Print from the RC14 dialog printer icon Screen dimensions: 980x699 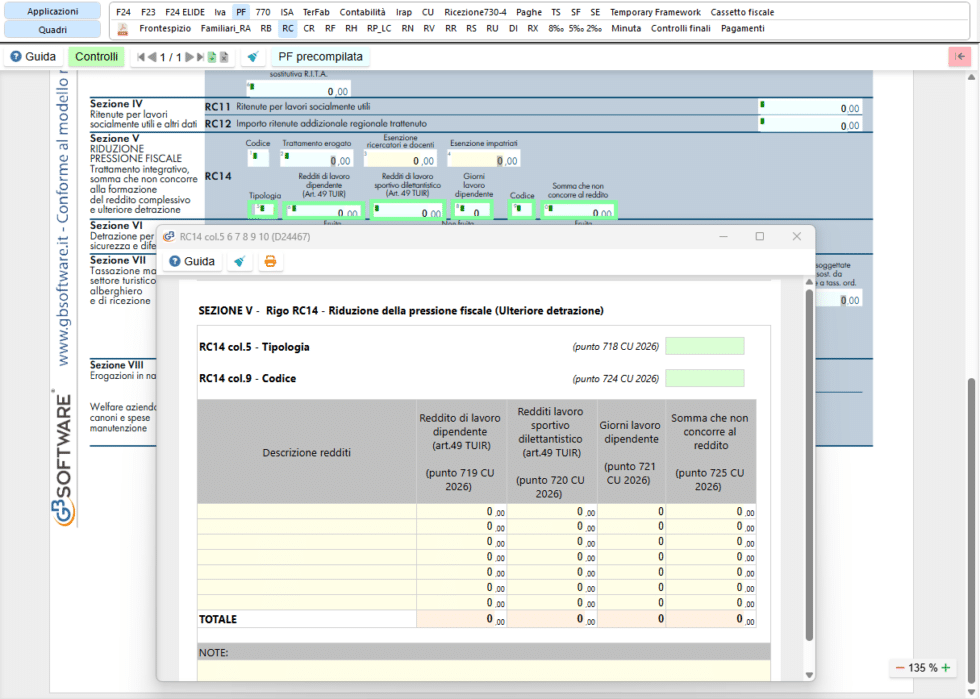coord(270,261)
